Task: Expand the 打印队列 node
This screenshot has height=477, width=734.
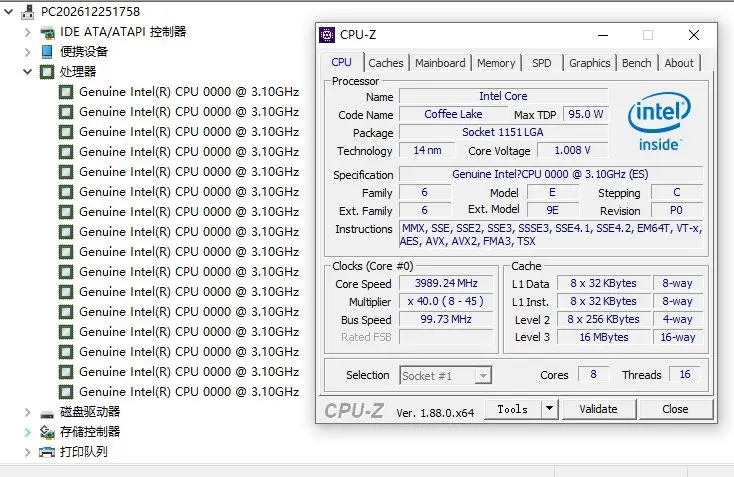Action: pos(28,452)
